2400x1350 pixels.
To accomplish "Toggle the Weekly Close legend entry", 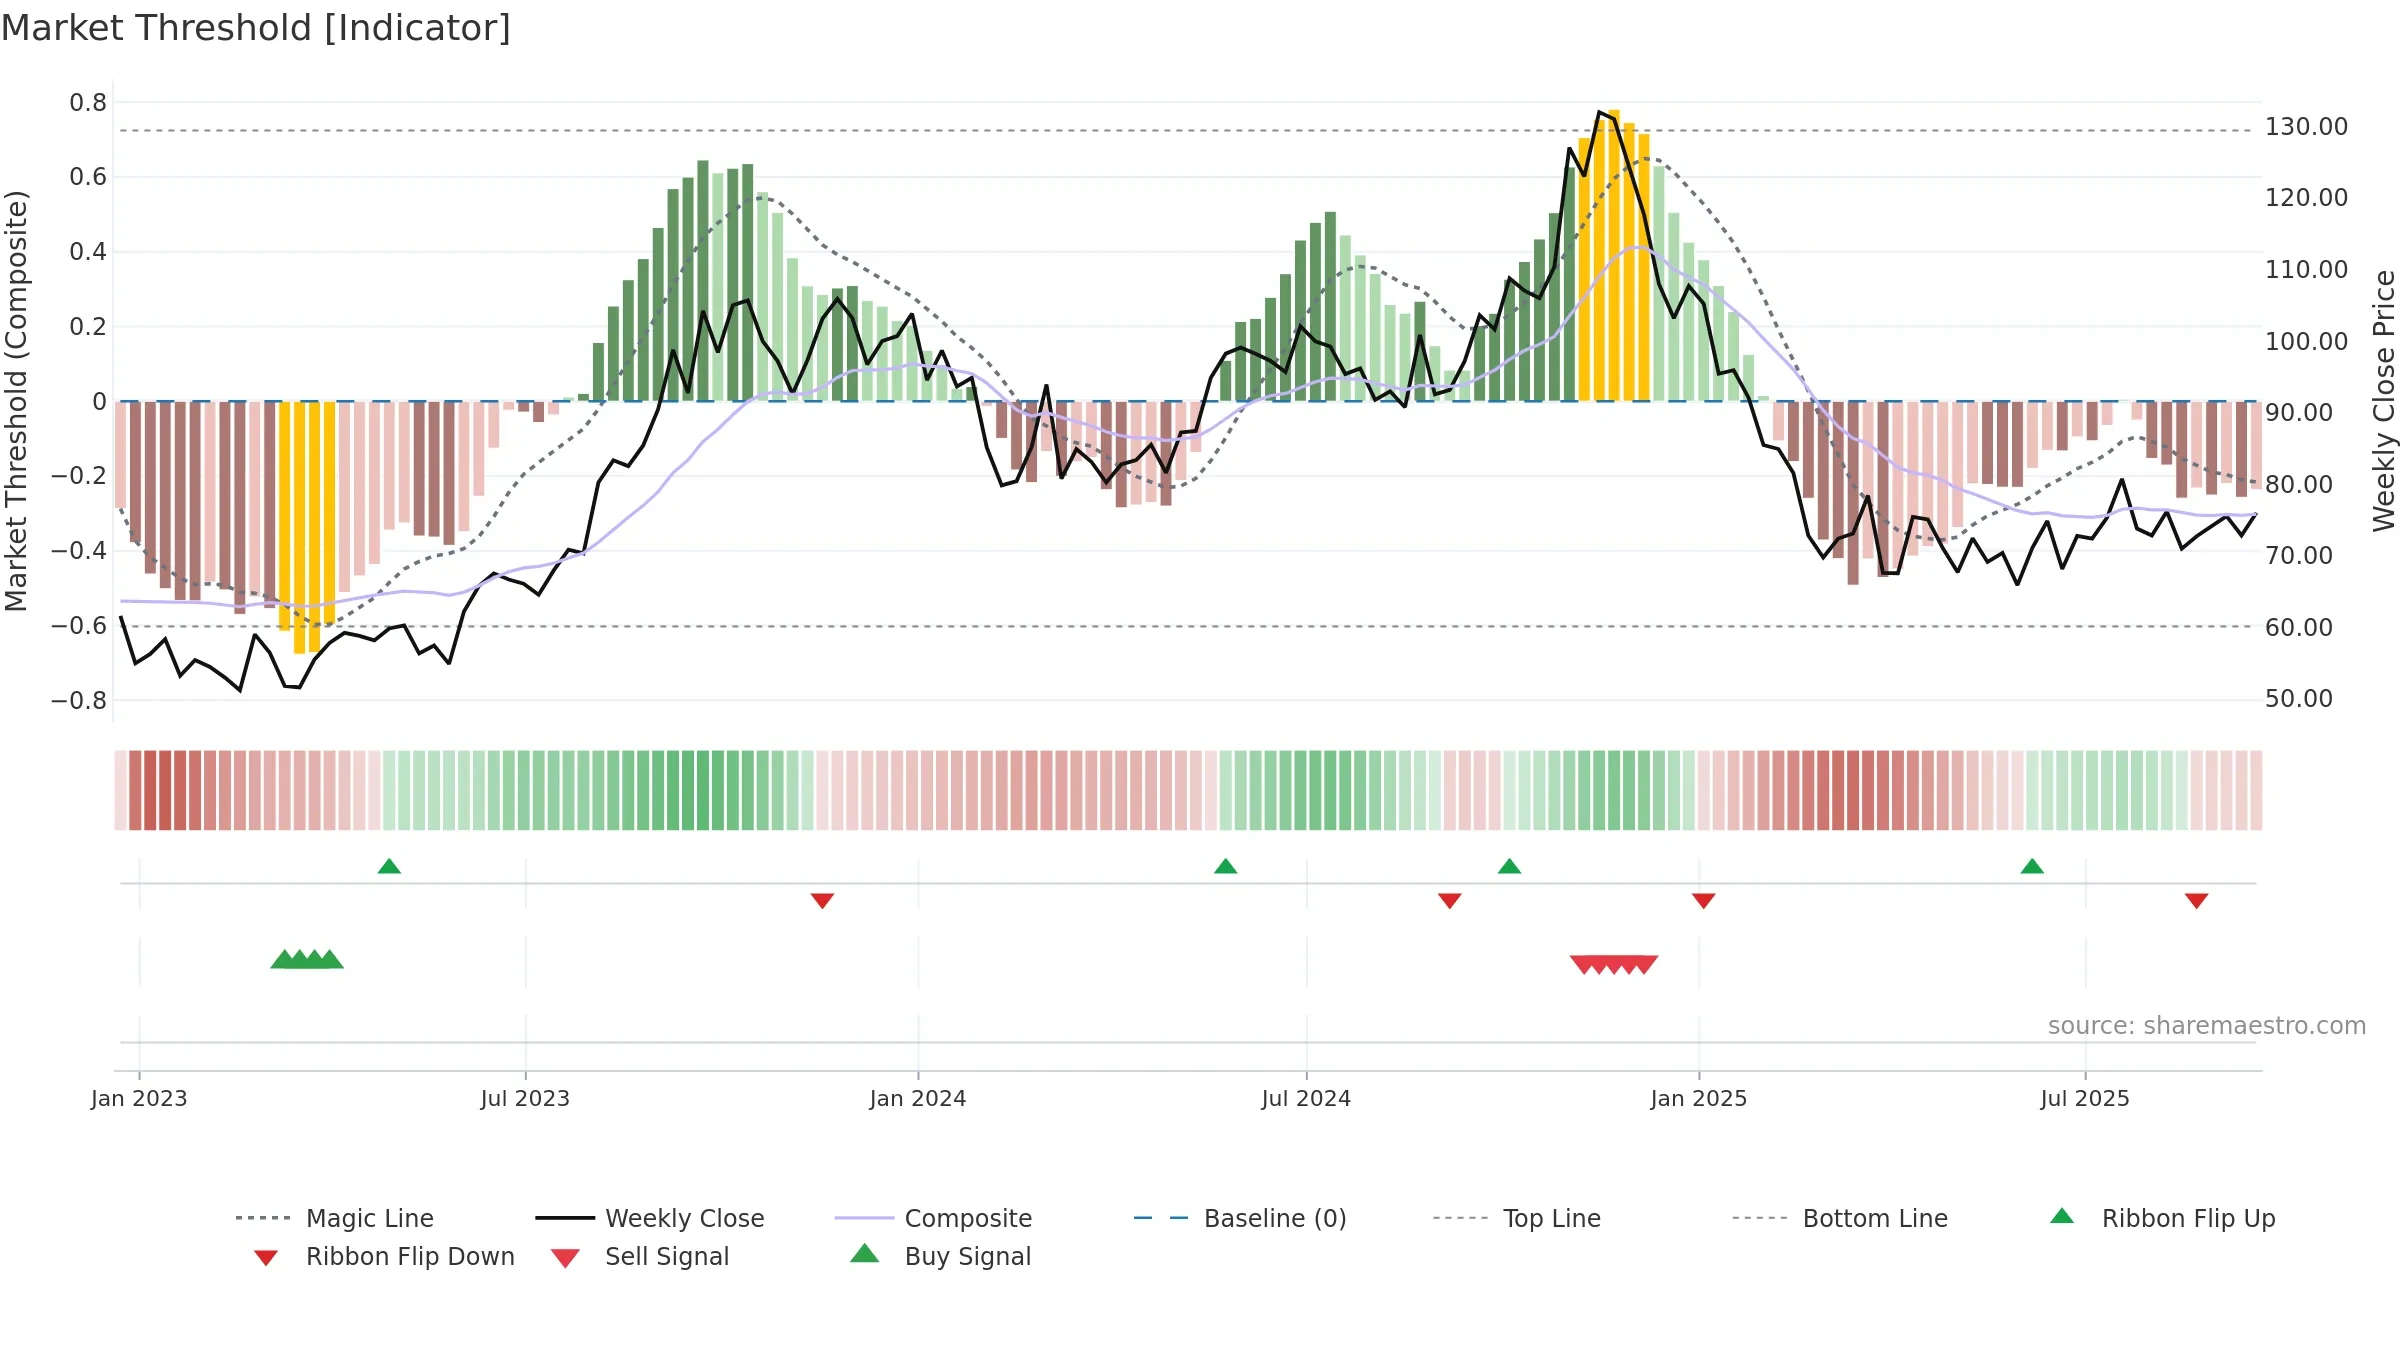I will pos(650,1218).
